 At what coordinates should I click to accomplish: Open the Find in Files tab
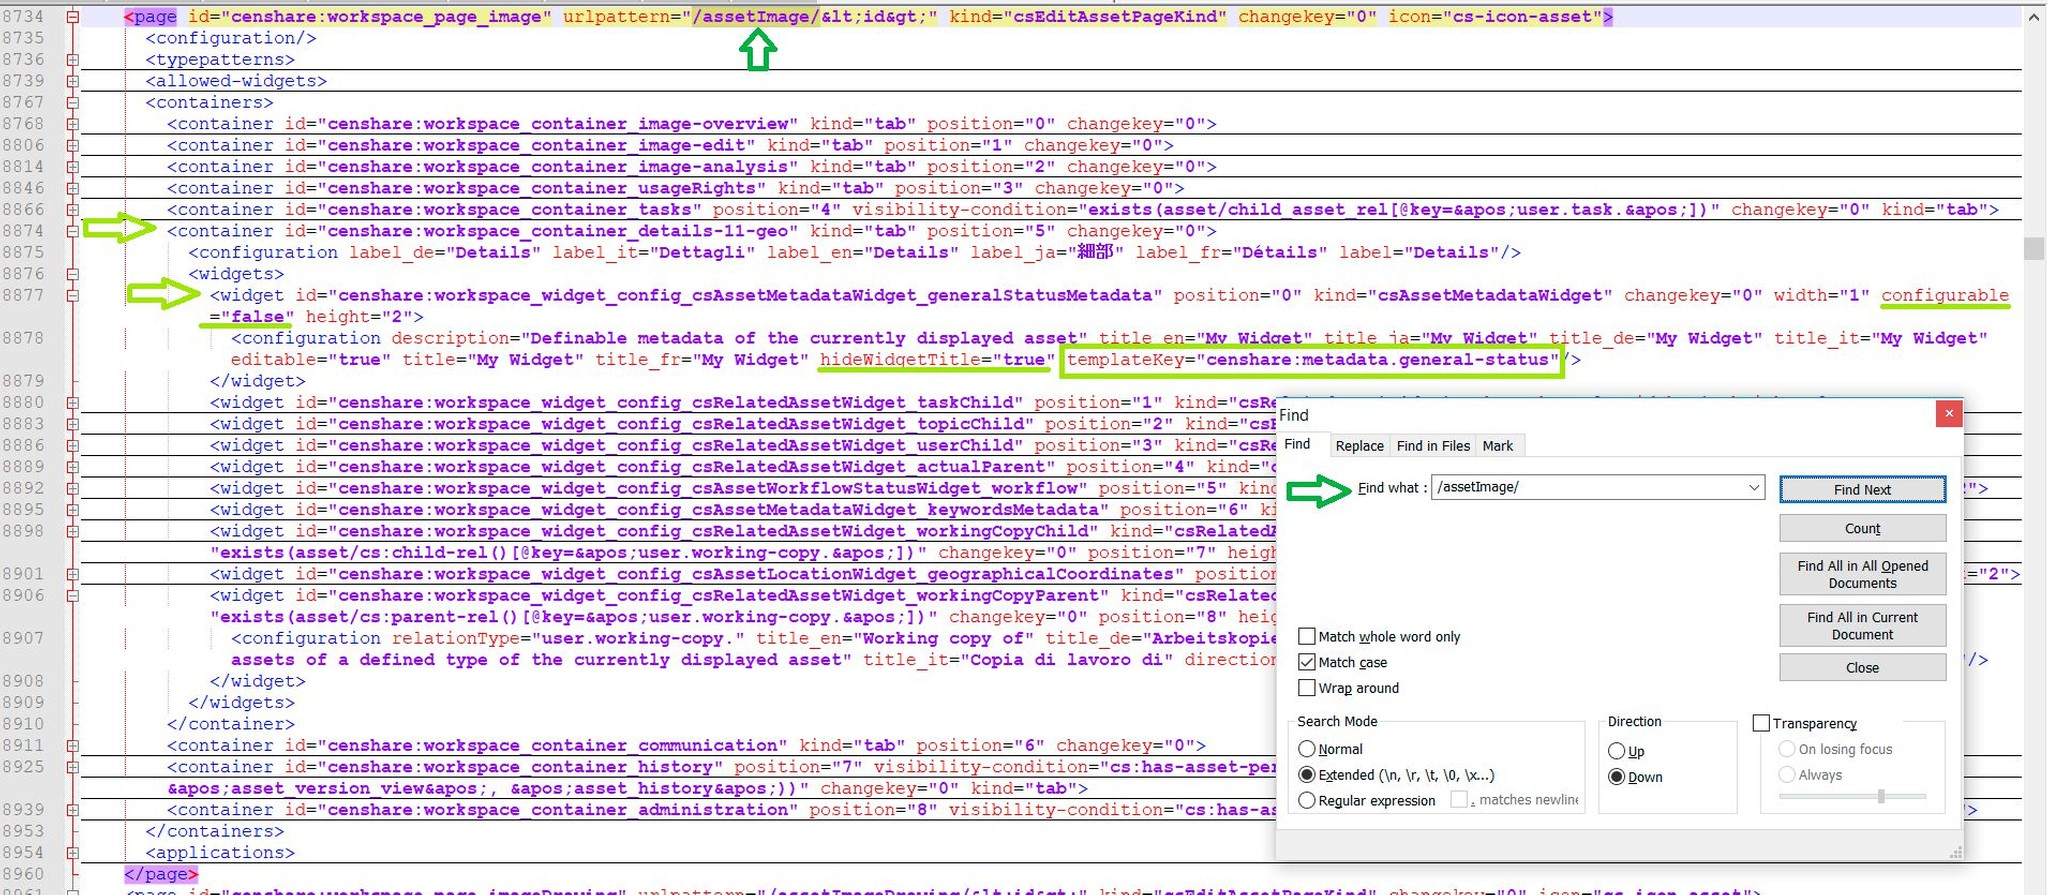1432,446
